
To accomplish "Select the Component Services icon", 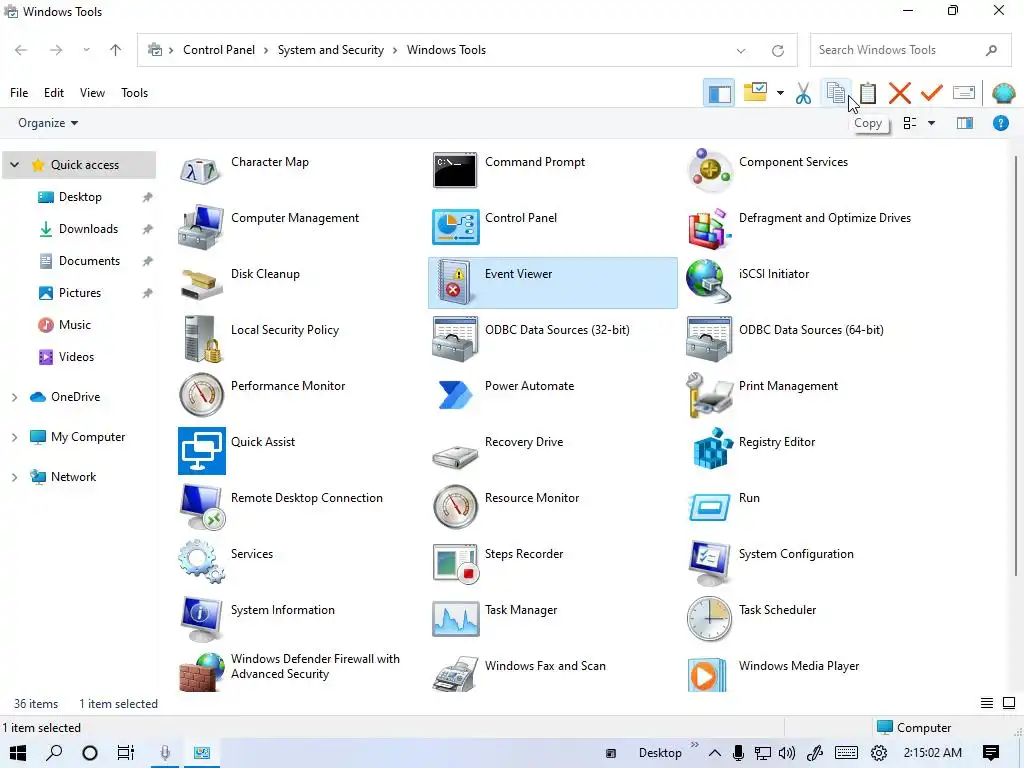I will pos(710,170).
